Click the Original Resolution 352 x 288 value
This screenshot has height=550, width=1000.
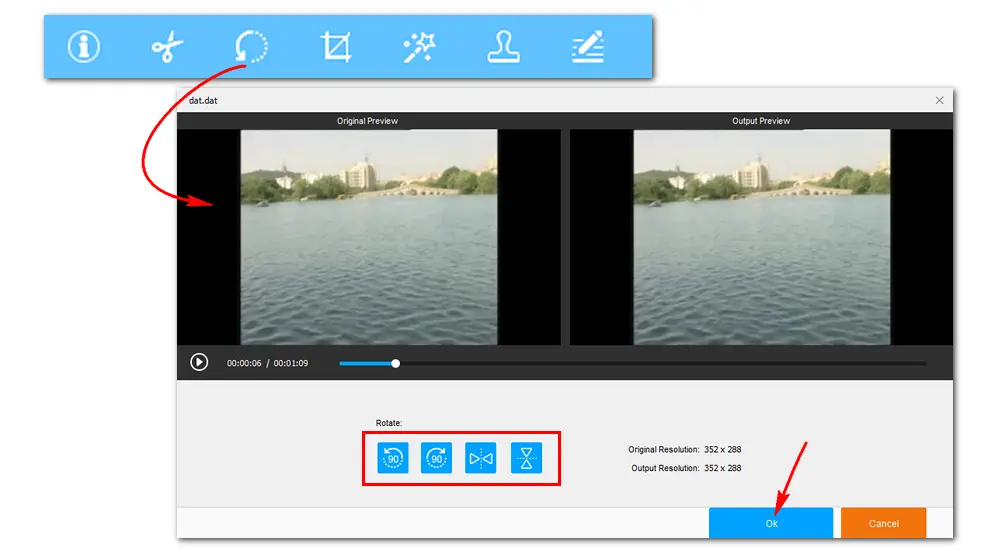click(x=723, y=449)
